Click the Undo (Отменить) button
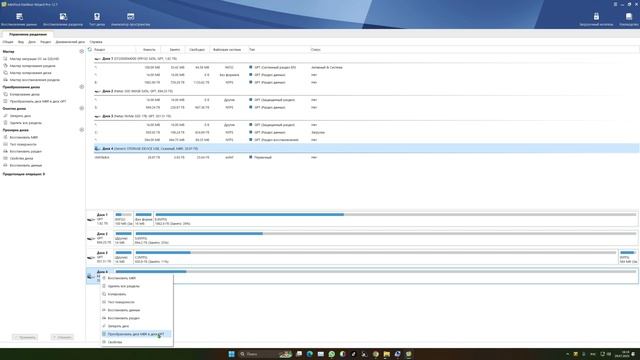The height and width of the screenshot is (360, 640). pos(62,337)
